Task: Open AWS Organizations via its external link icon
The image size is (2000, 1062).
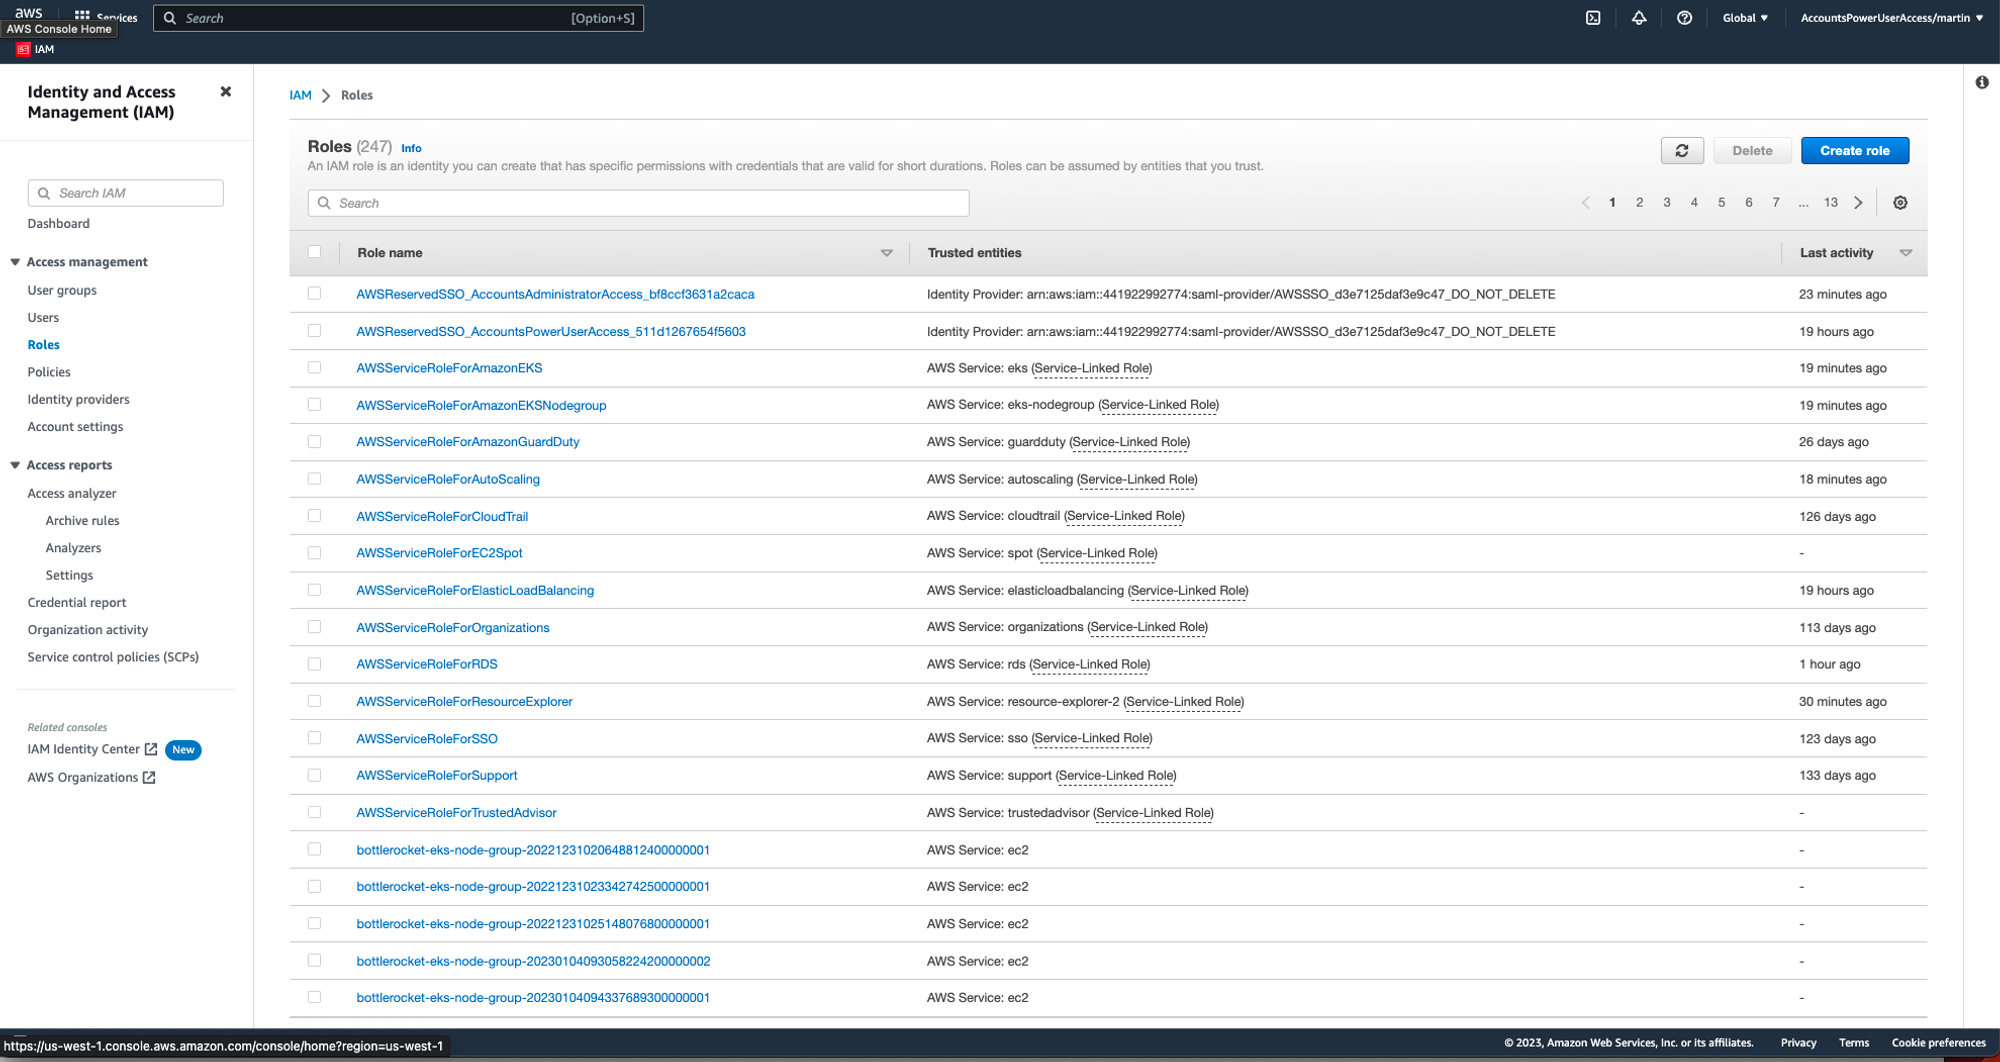Action: [x=151, y=777]
